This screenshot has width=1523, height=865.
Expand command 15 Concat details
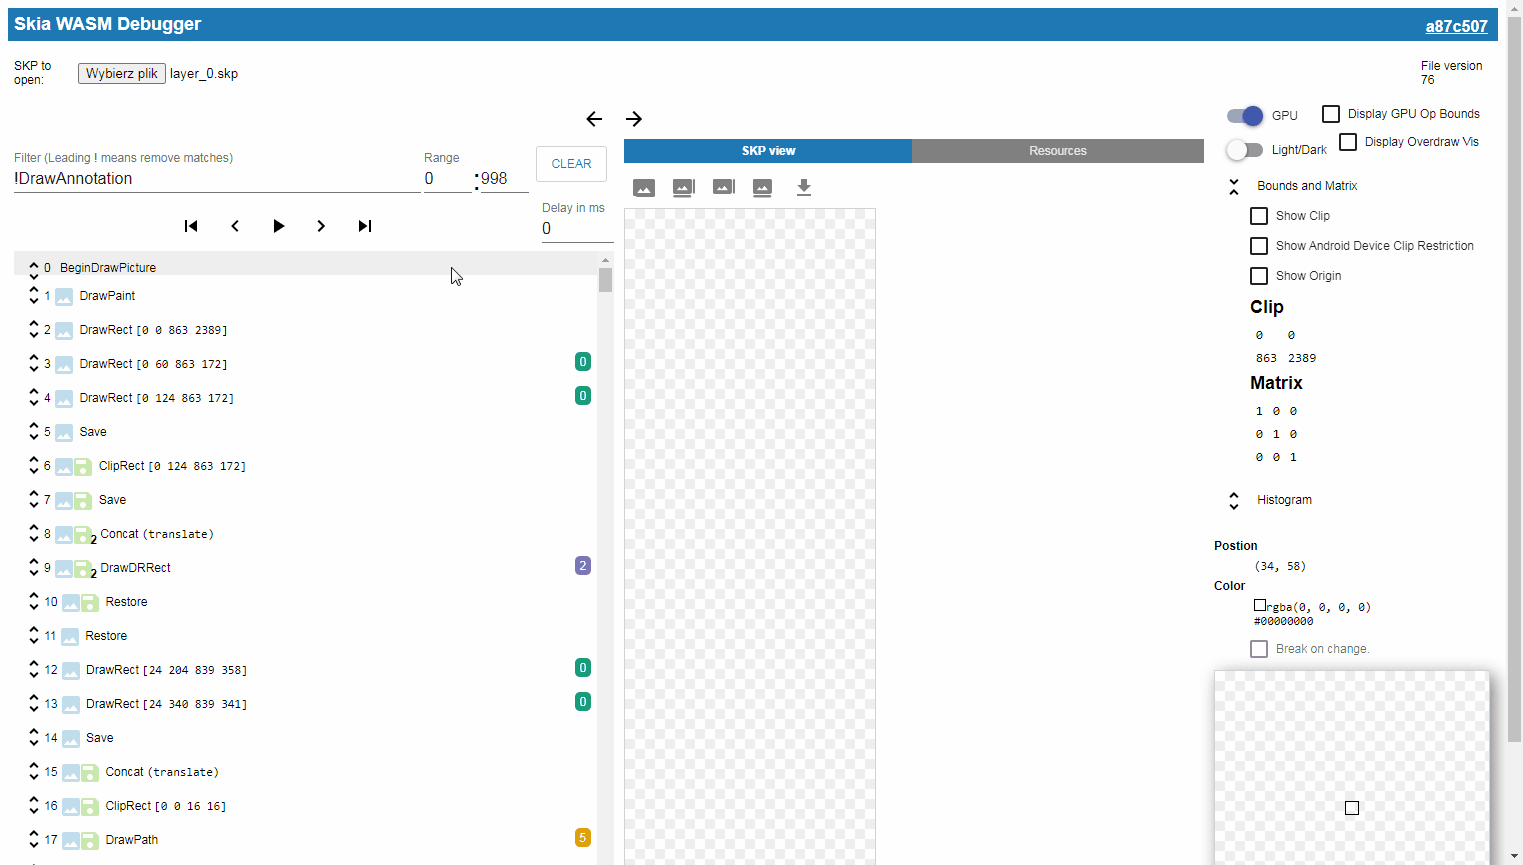click(34, 773)
